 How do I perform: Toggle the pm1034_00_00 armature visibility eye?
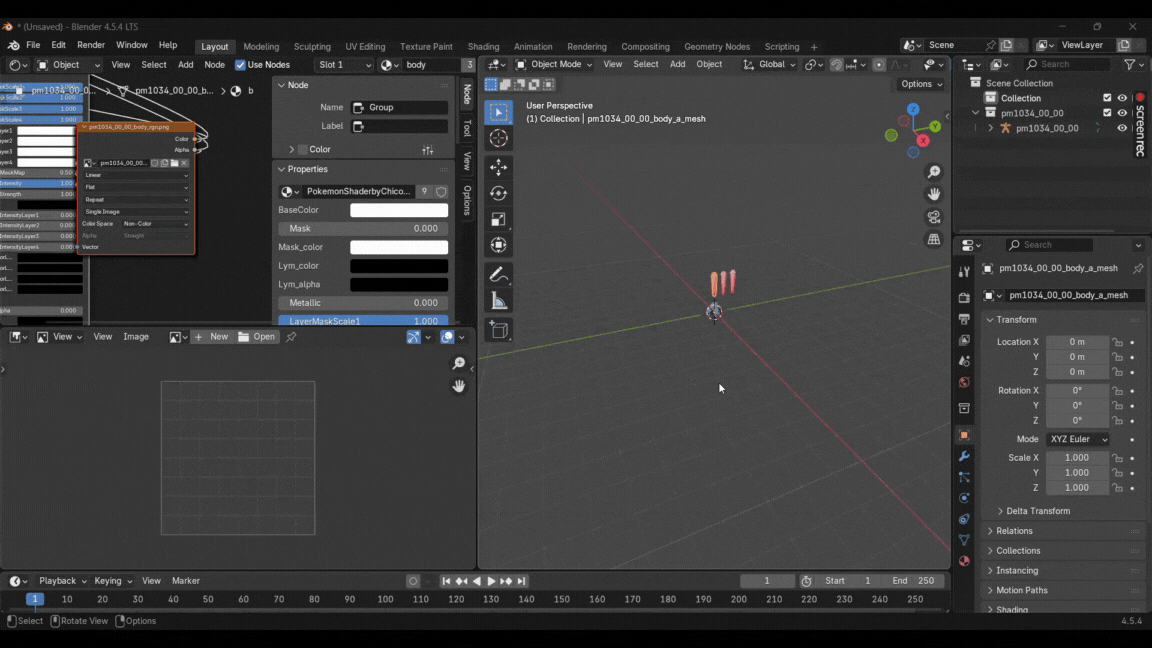click(x=1122, y=128)
